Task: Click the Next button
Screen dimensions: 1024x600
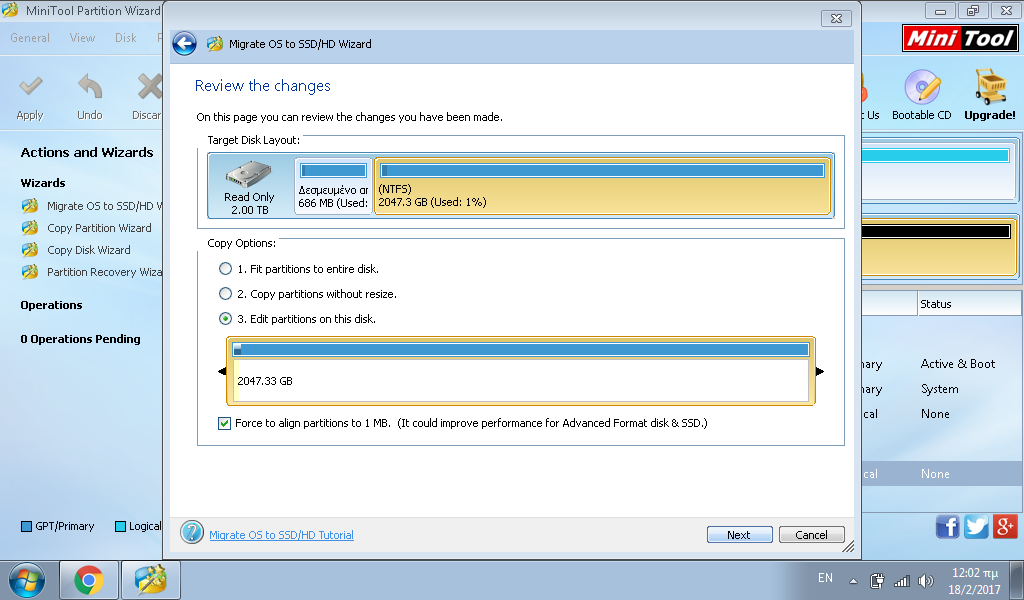Action: pyautogui.click(x=739, y=535)
